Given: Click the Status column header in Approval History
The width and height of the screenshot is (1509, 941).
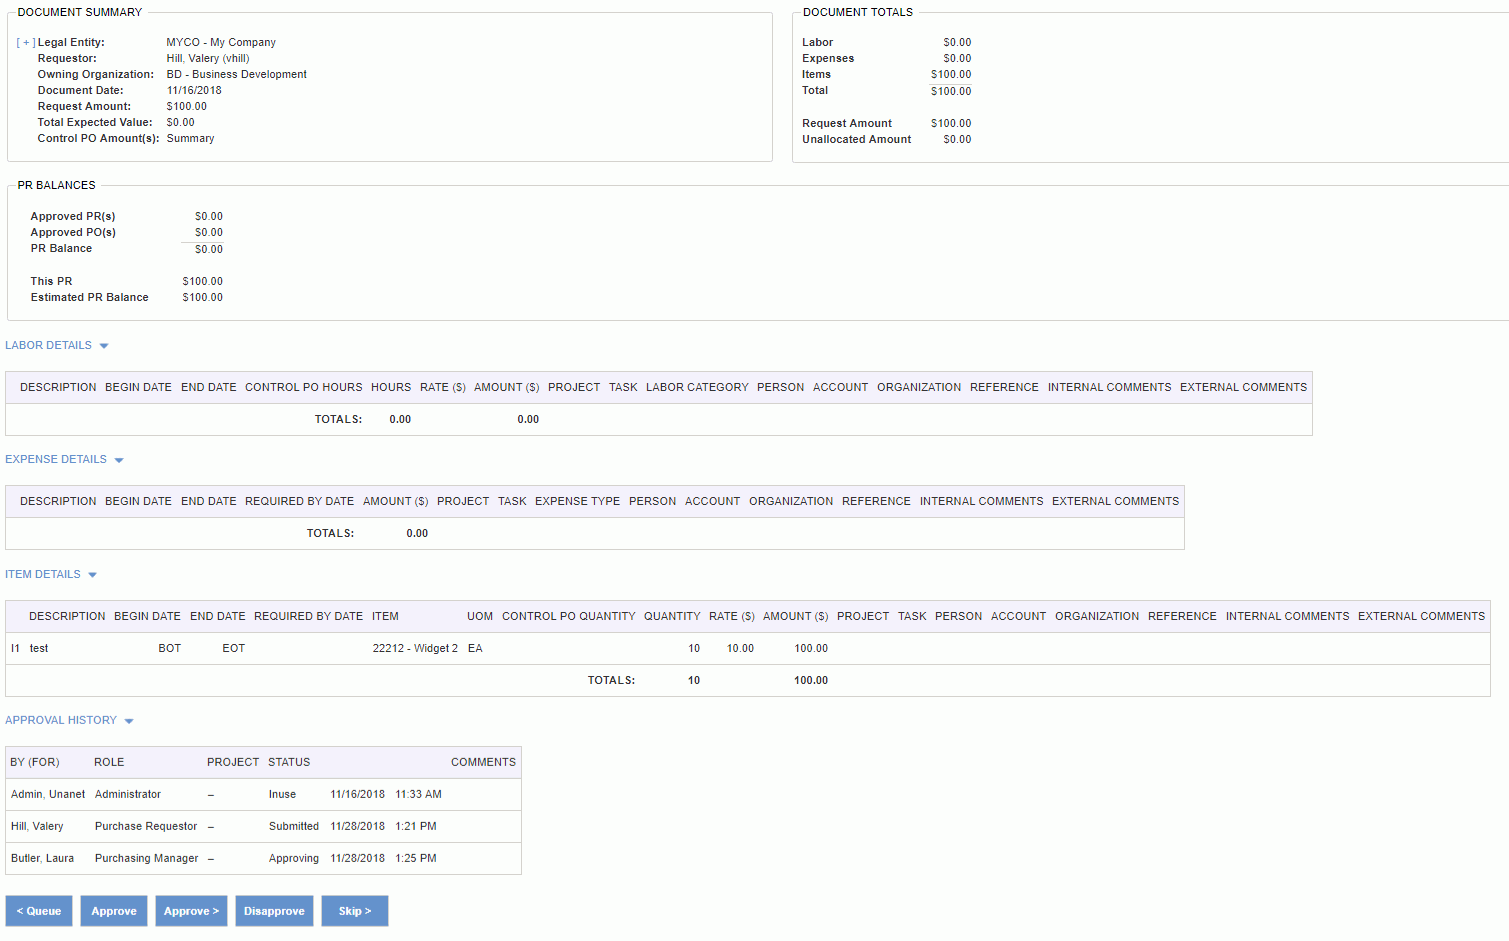Looking at the screenshot, I should (289, 763).
